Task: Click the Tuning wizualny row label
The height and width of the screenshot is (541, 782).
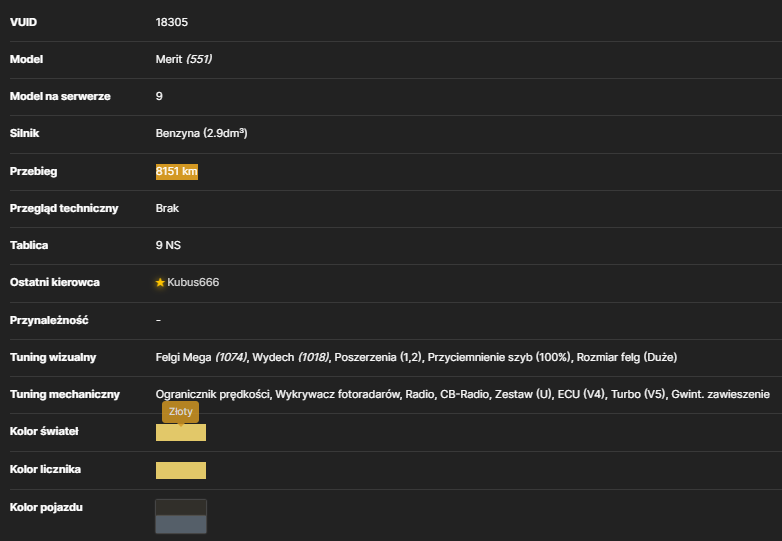Action: (53, 358)
